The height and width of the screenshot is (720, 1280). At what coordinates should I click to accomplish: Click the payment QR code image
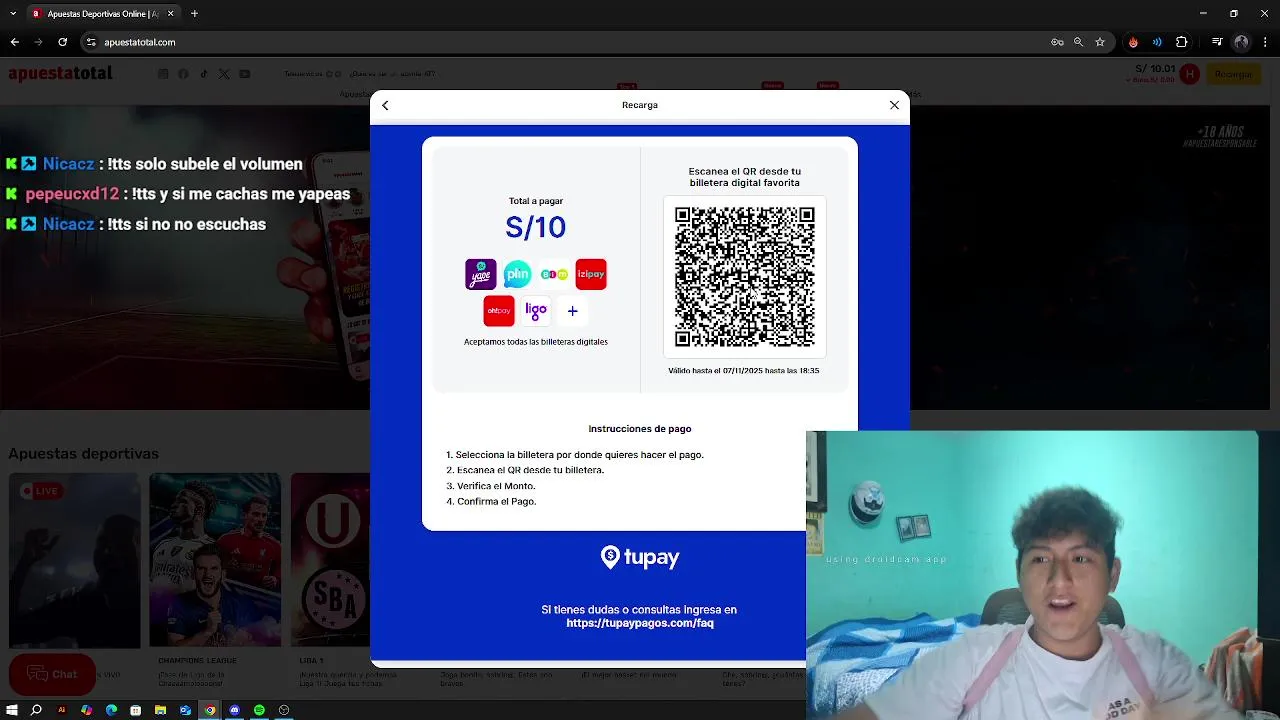pyautogui.click(x=745, y=277)
